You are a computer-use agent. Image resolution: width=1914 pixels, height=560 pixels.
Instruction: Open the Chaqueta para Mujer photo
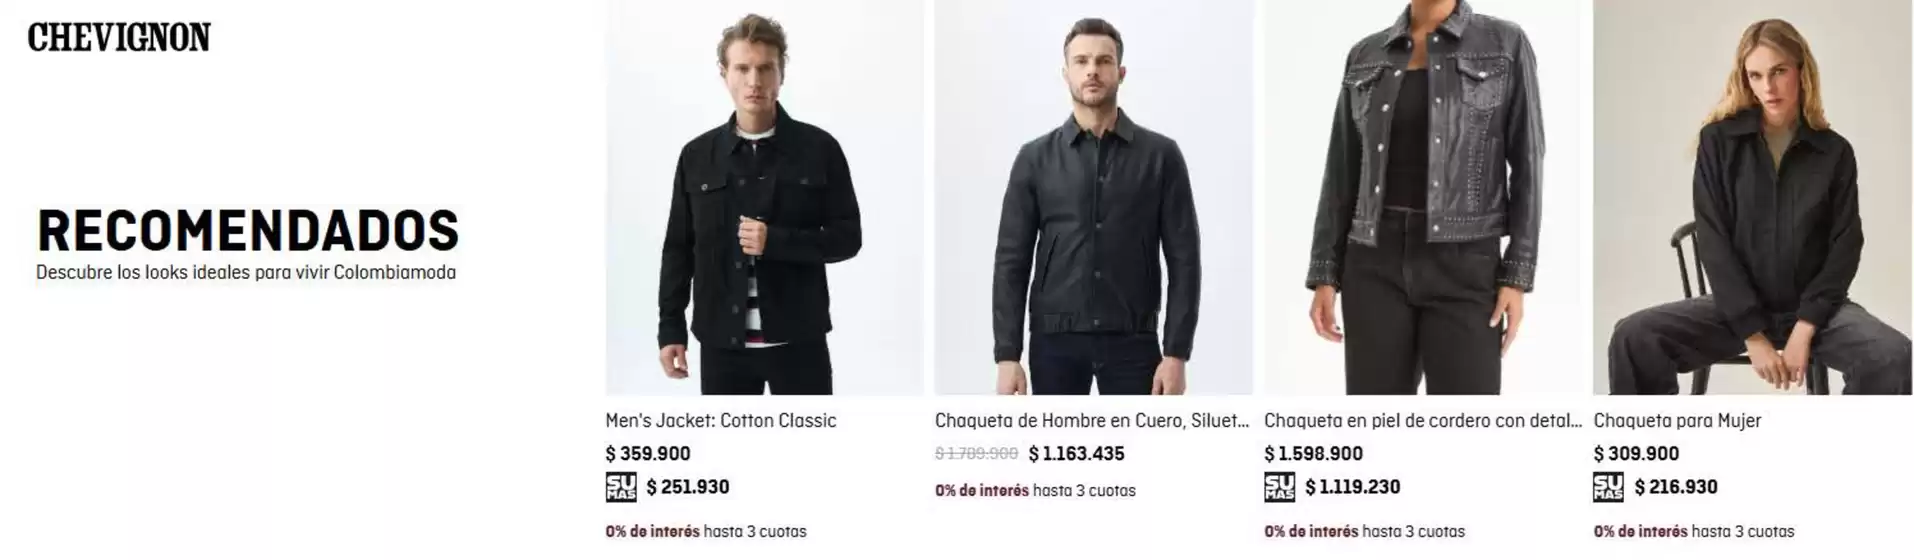pyautogui.click(x=1752, y=197)
